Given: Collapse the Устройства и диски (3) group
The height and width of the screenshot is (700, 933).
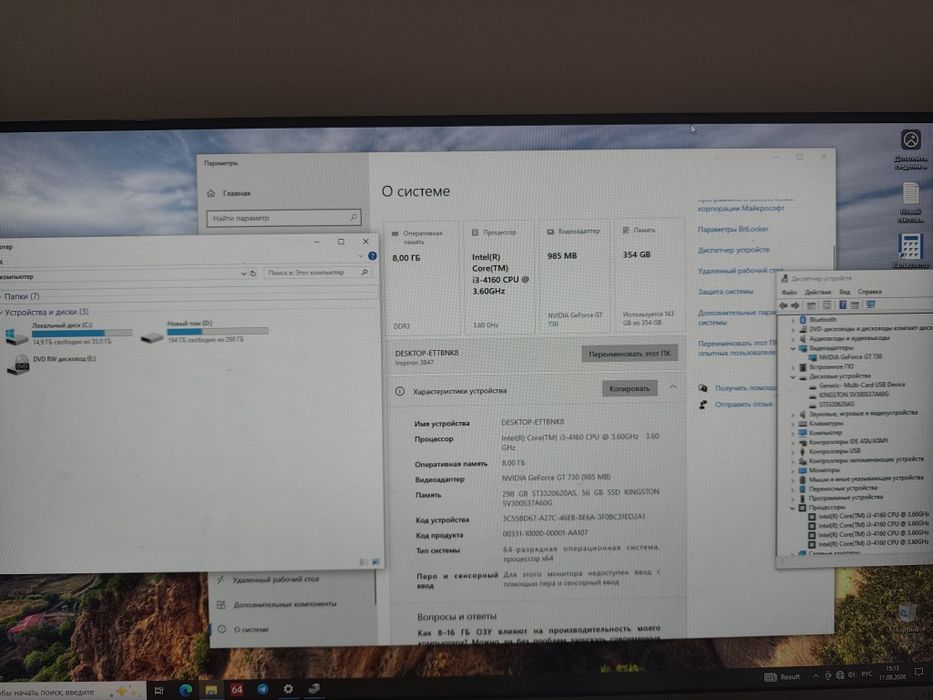Looking at the screenshot, I should coord(2,312).
